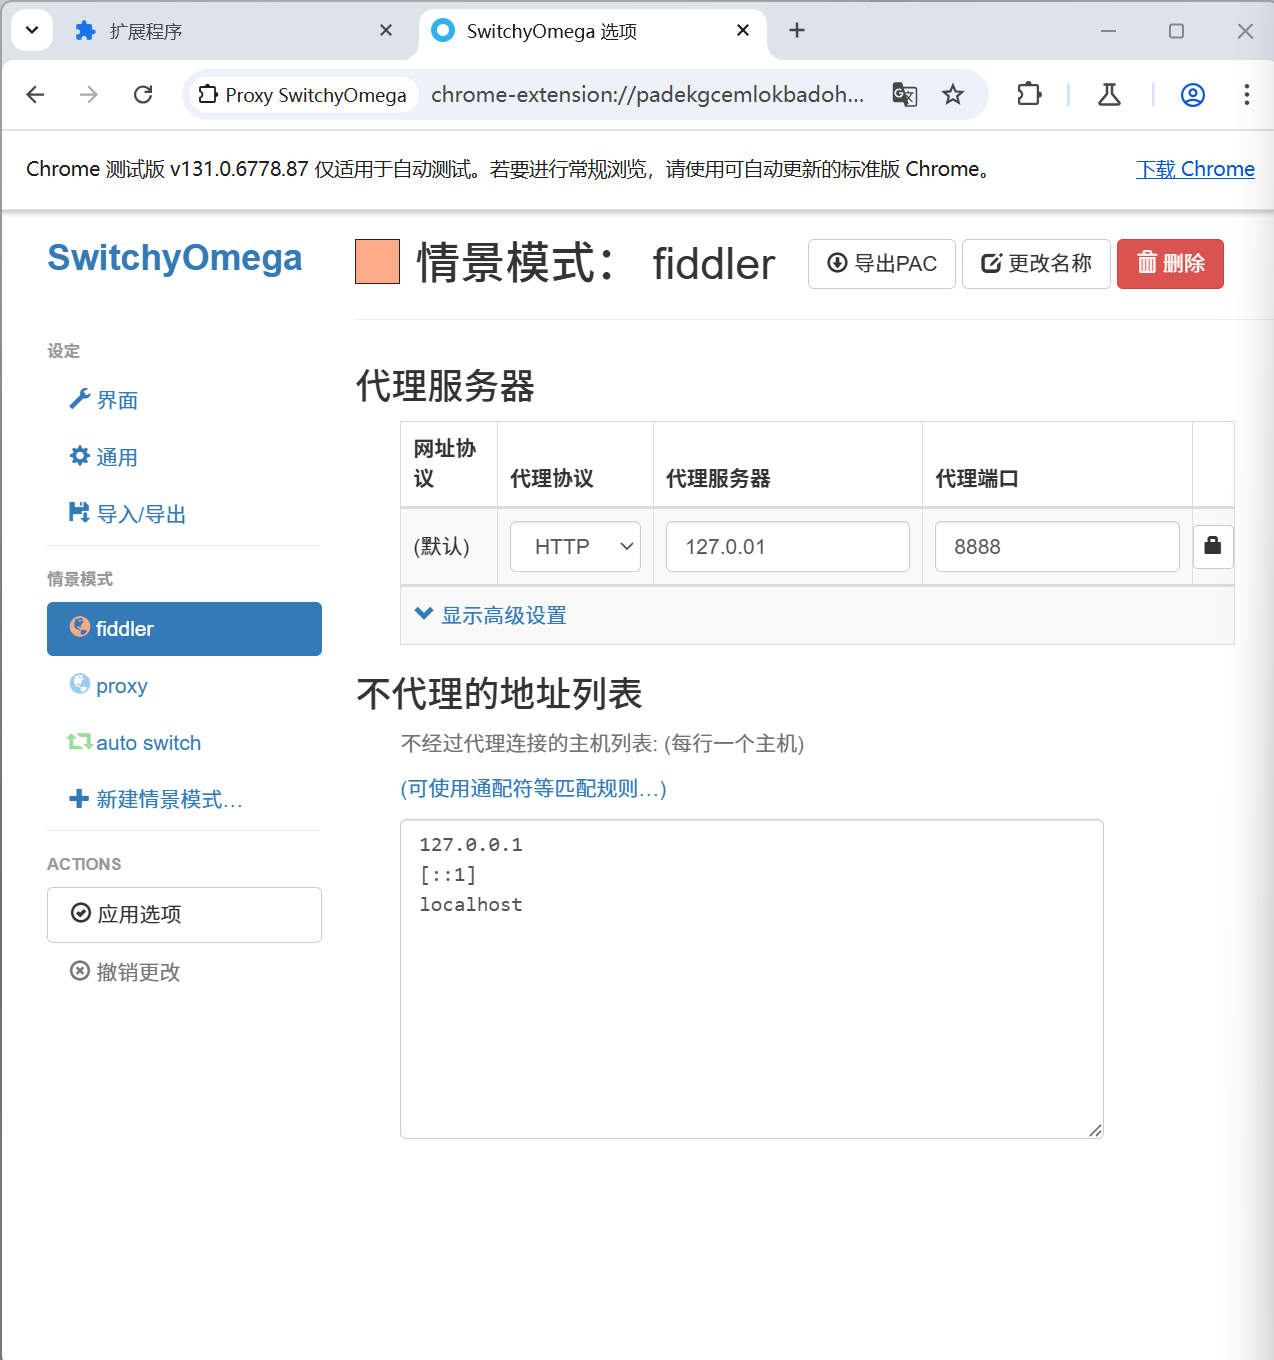Click the proxy port field 8888
Viewport: 1274px width, 1360px height.
1057,547
